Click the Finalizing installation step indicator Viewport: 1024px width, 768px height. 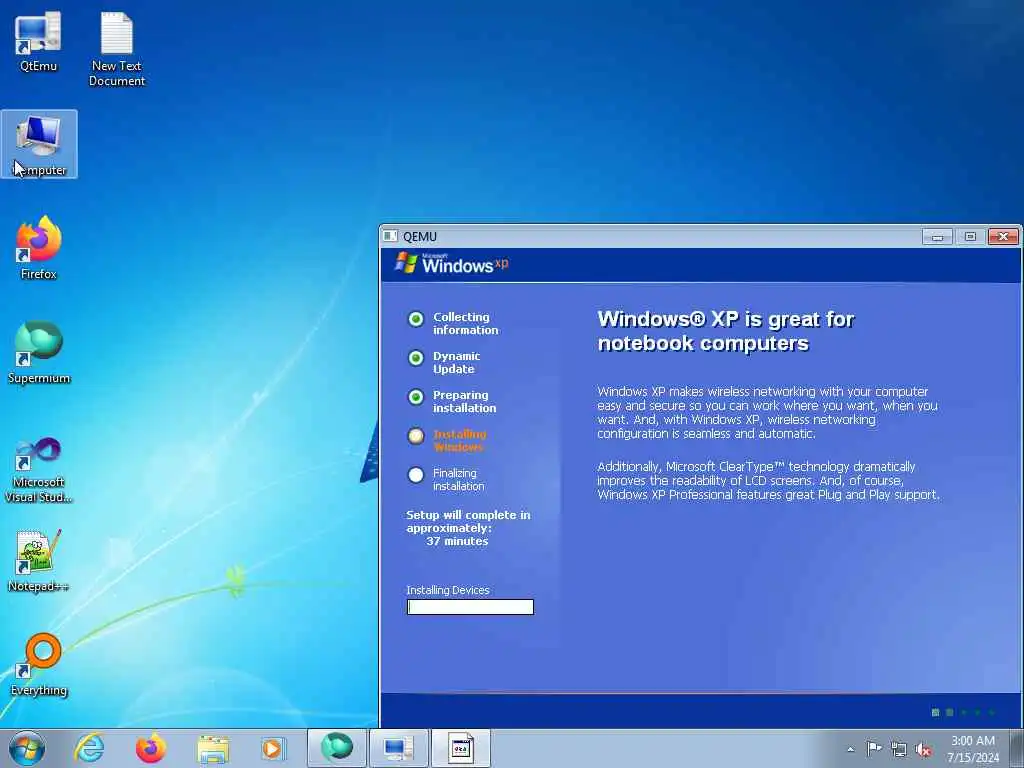(416, 475)
